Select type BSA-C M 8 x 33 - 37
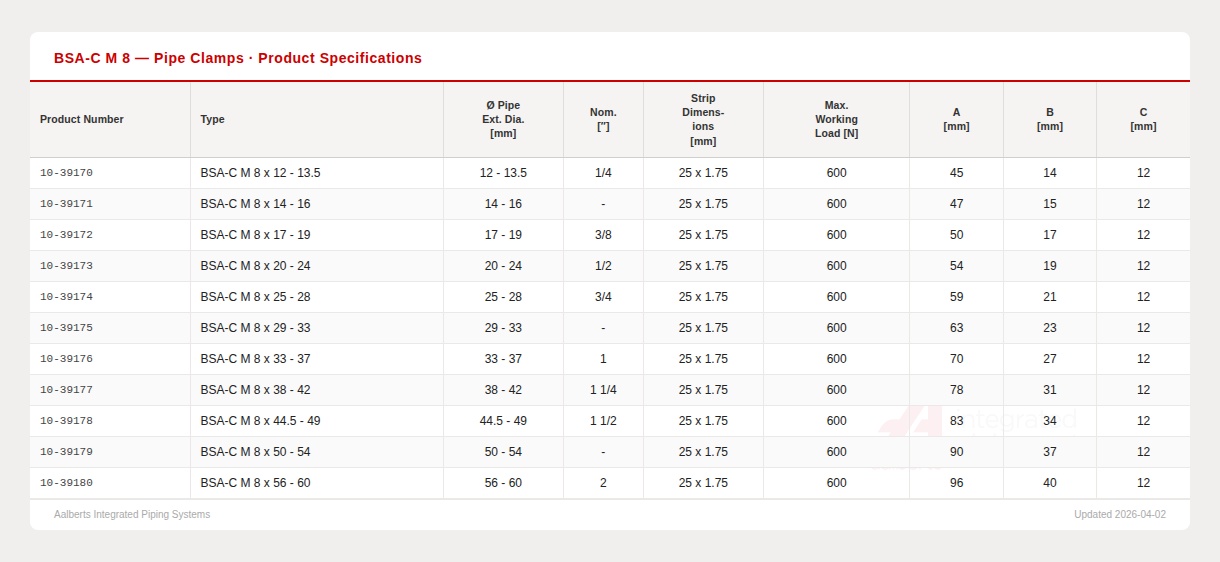This screenshot has height=562, width=1220. click(x=255, y=359)
